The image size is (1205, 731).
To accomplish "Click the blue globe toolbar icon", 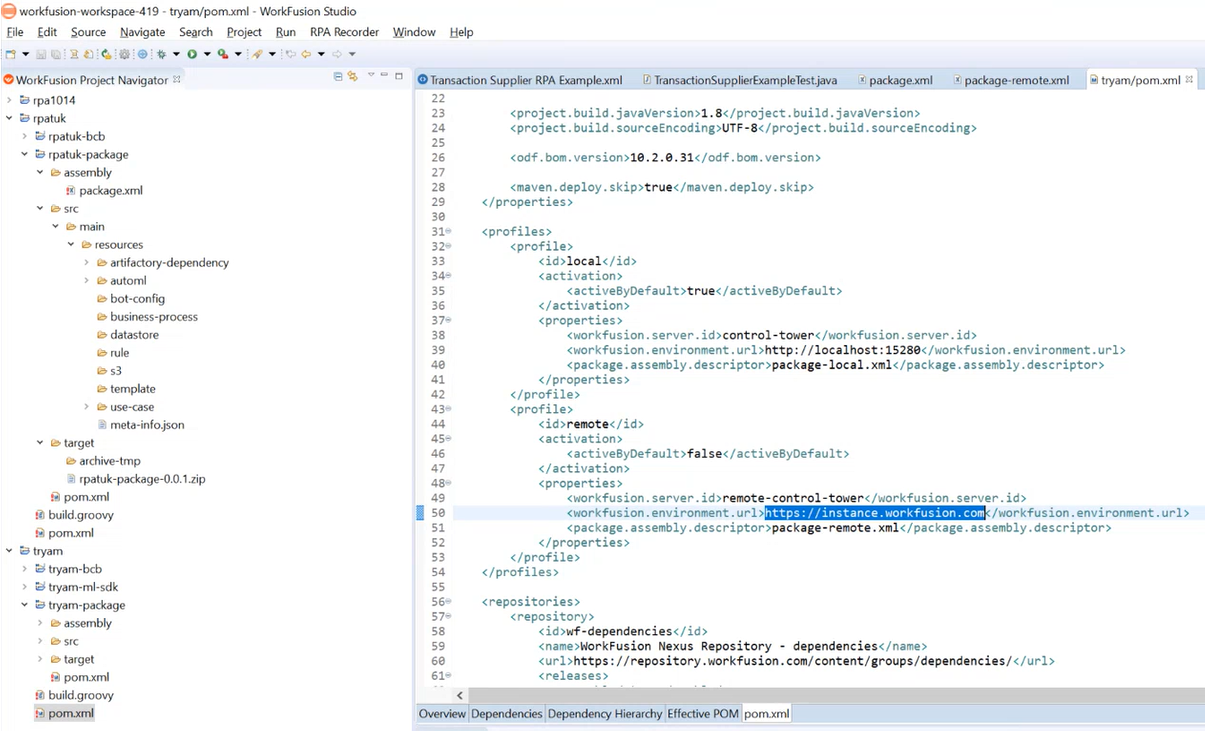I will tap(142, 54).
